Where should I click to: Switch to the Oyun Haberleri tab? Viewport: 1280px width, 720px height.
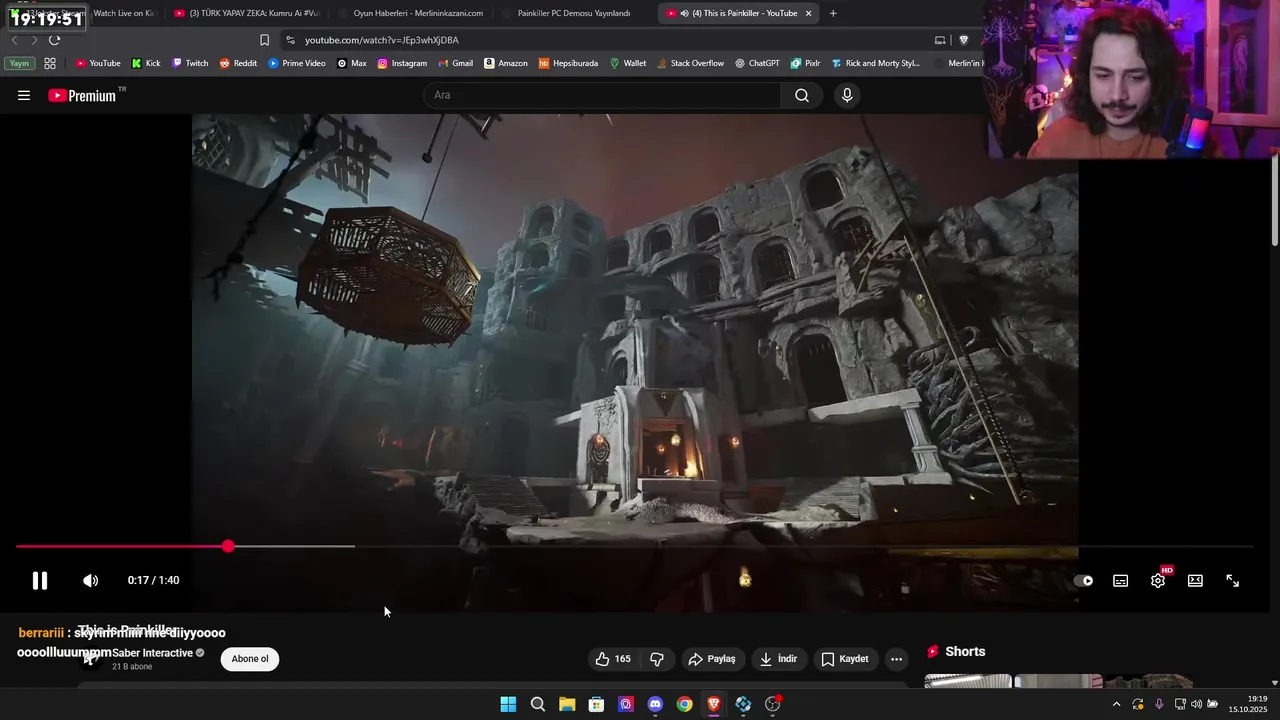click(410, 13)
